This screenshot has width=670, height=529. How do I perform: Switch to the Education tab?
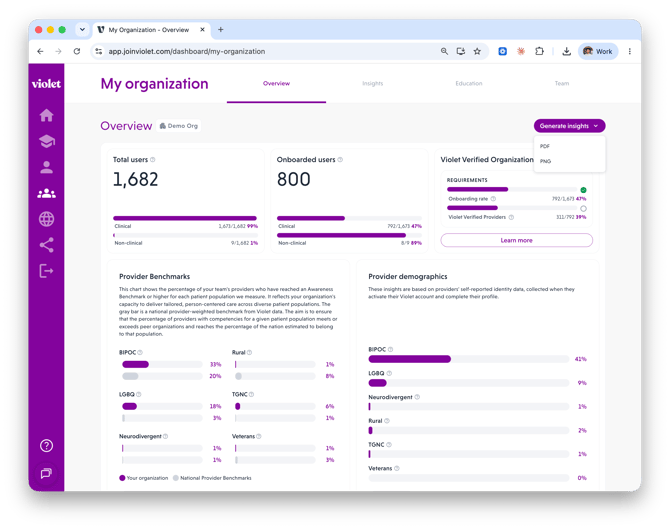pyautogui.click(x=469, y=84)
